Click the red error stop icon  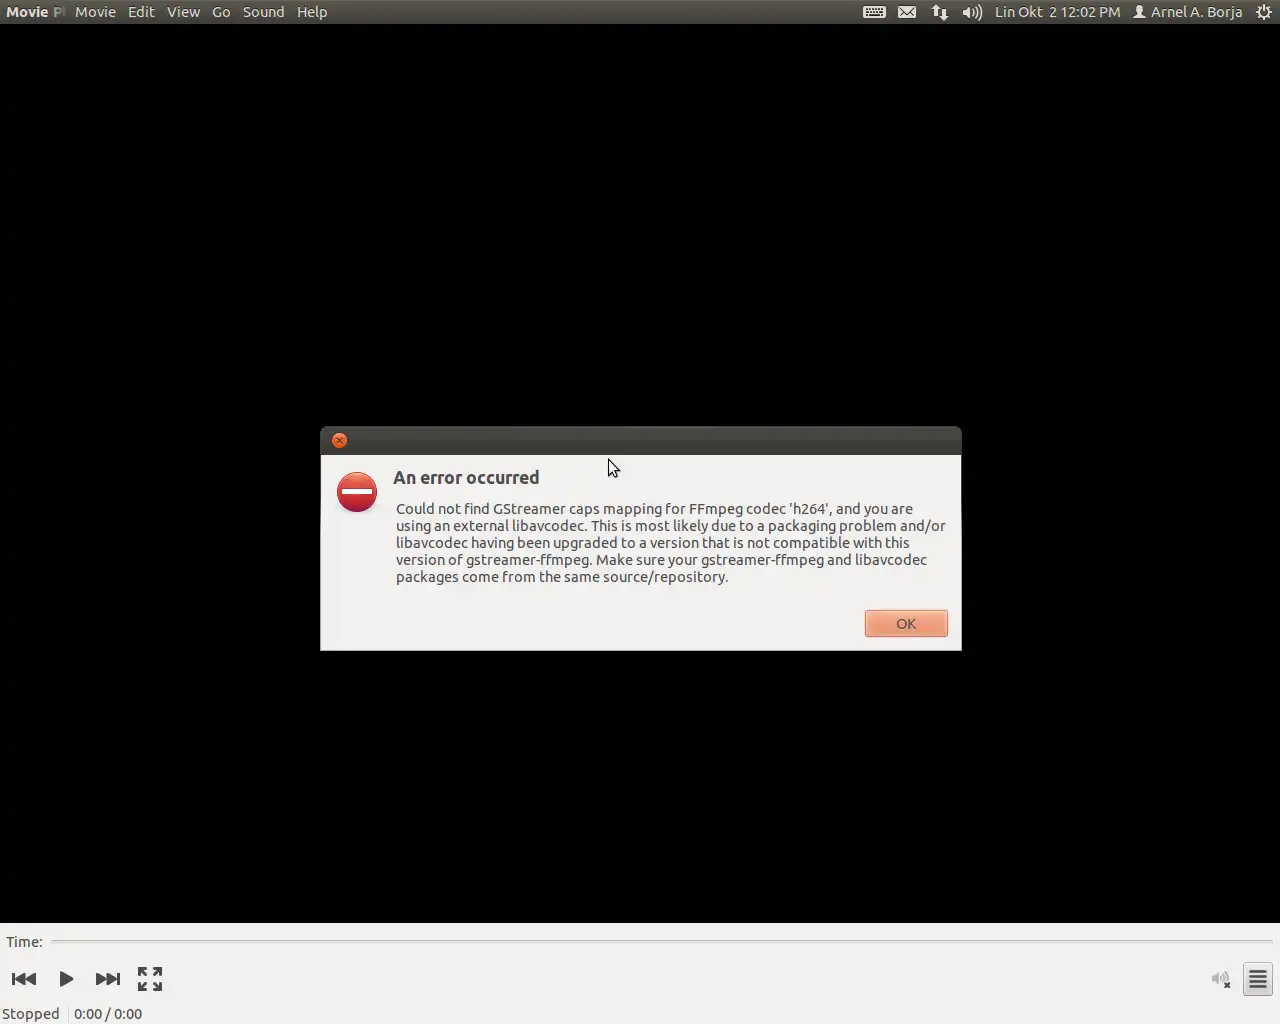[357, 492]
